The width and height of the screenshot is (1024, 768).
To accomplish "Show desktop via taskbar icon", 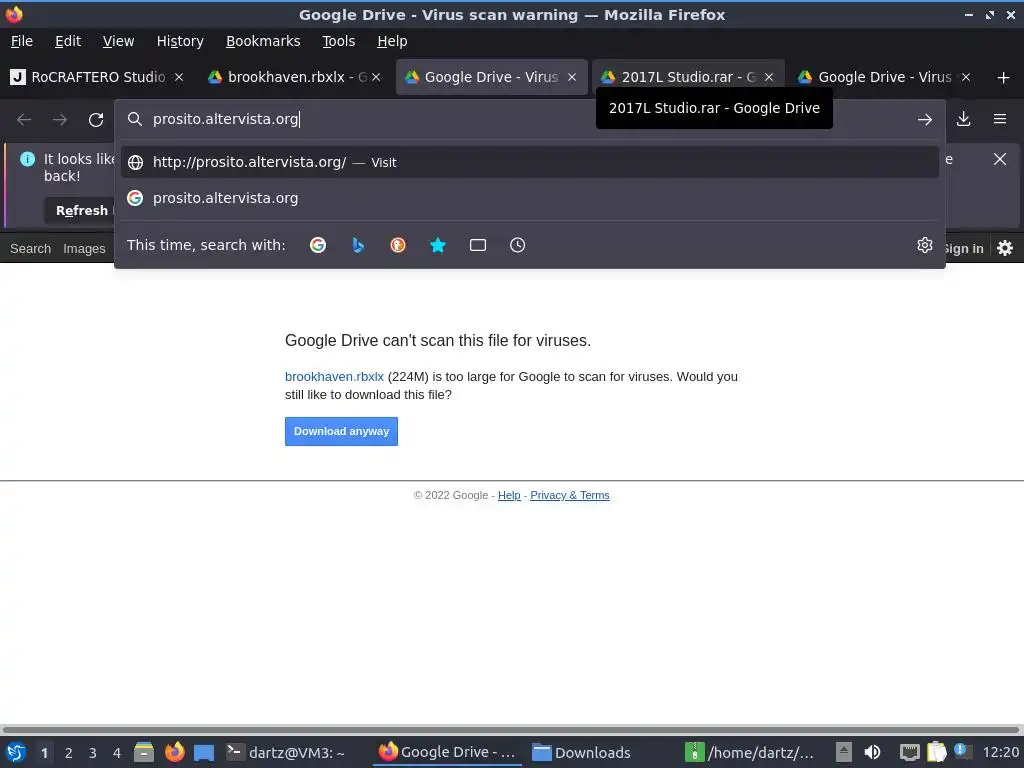I will 204,752.
